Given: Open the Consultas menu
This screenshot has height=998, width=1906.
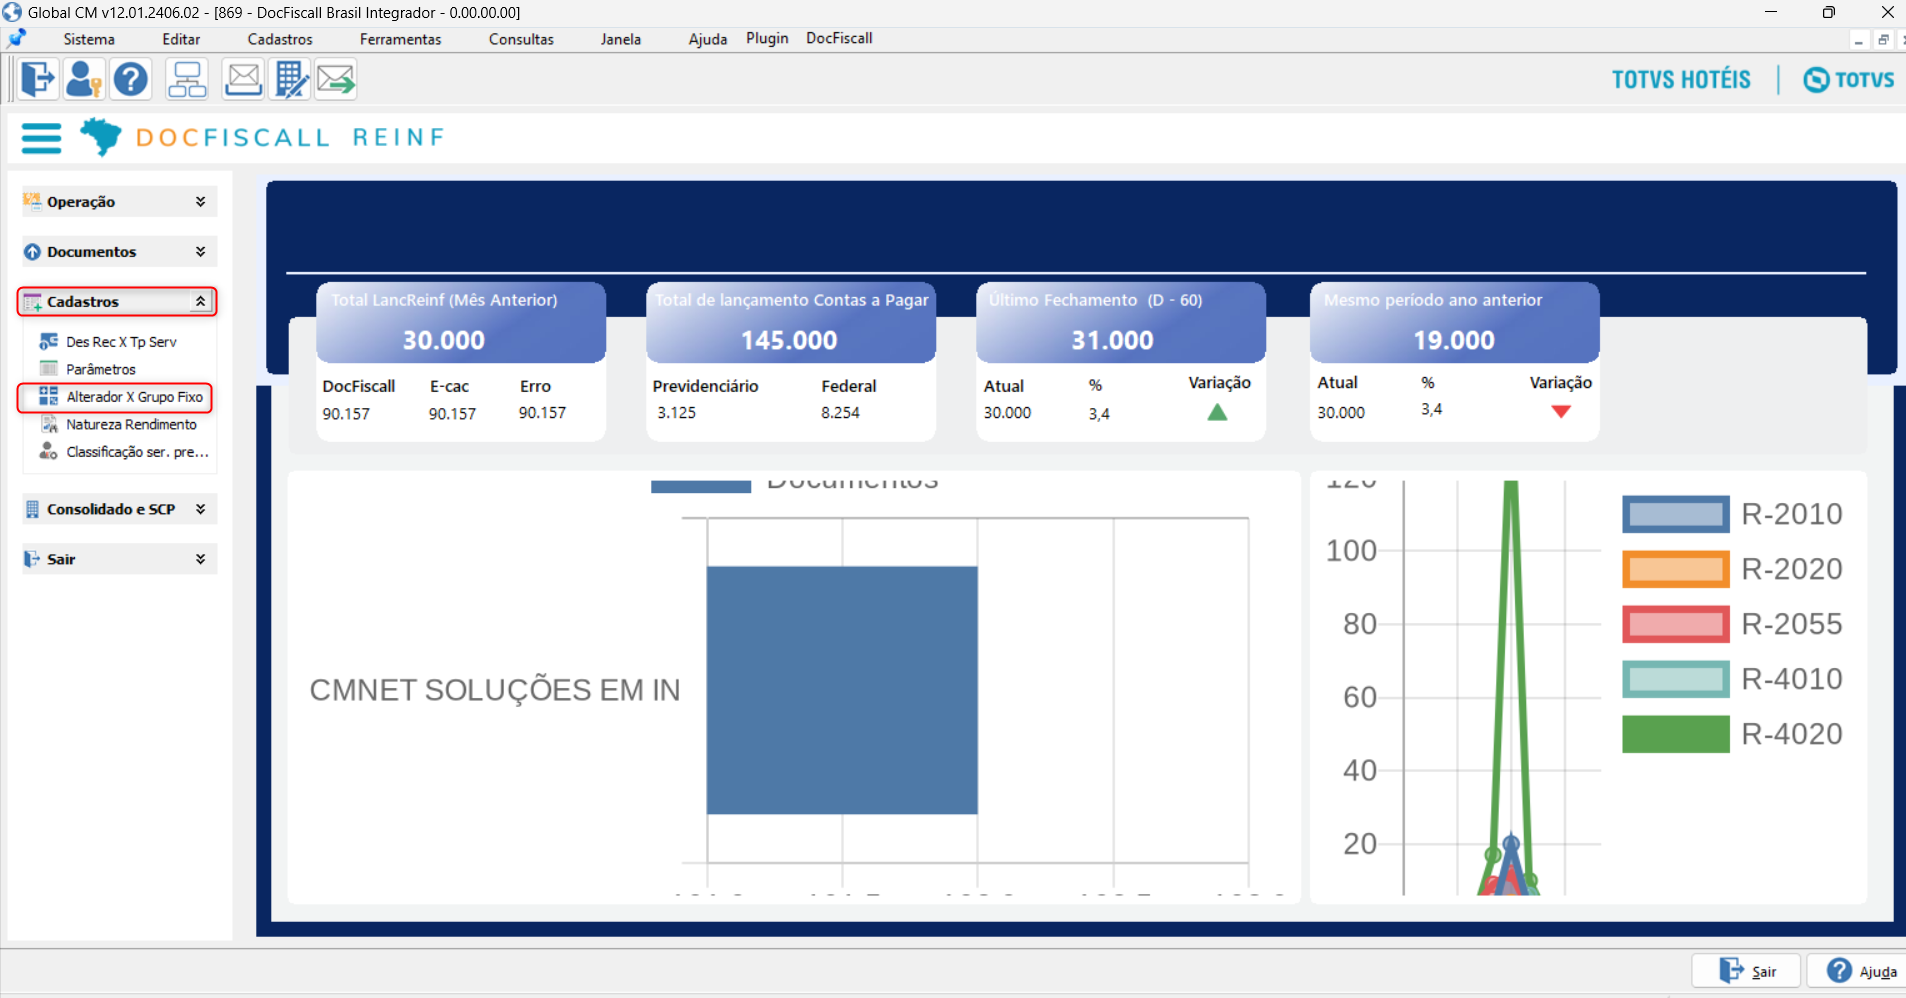Looking at the screenshot, I should [521, 39].
